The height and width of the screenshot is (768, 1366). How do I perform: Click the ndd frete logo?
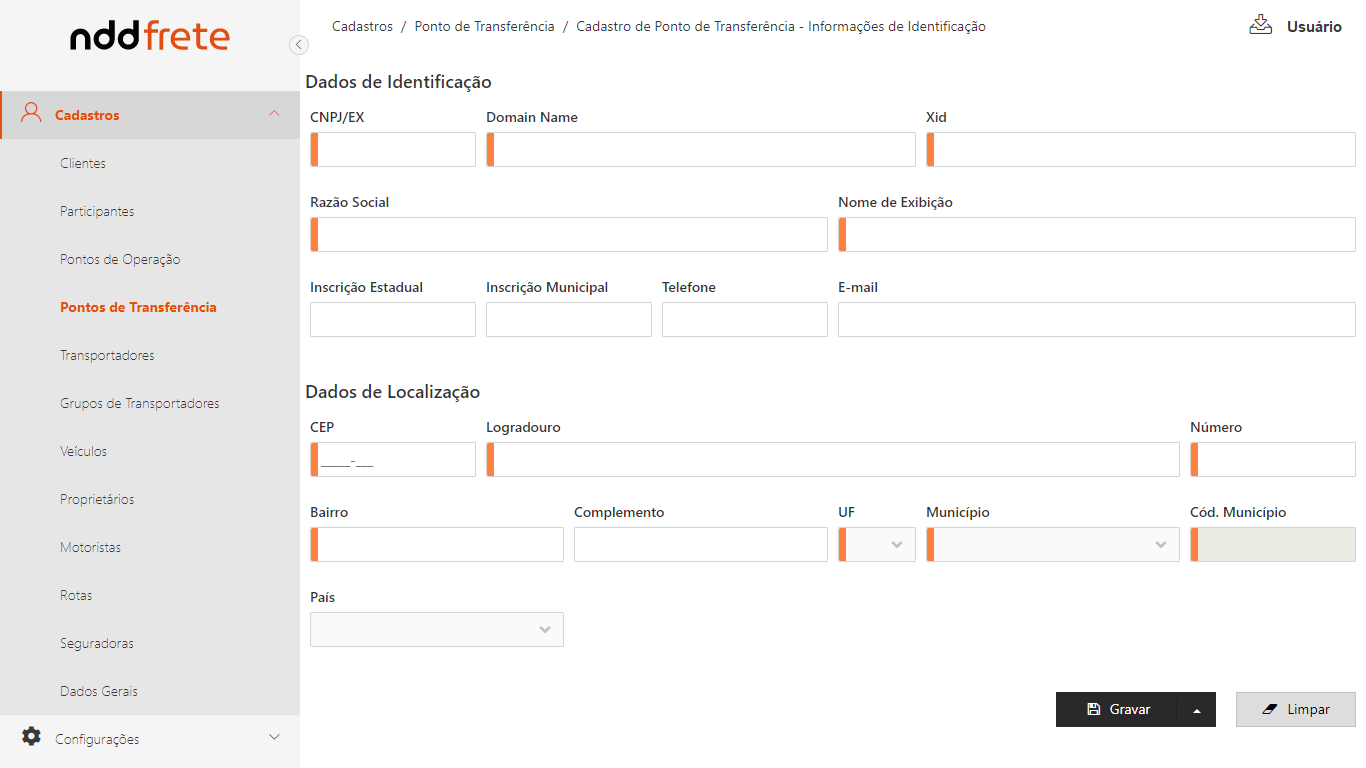(x=150, y=38)
